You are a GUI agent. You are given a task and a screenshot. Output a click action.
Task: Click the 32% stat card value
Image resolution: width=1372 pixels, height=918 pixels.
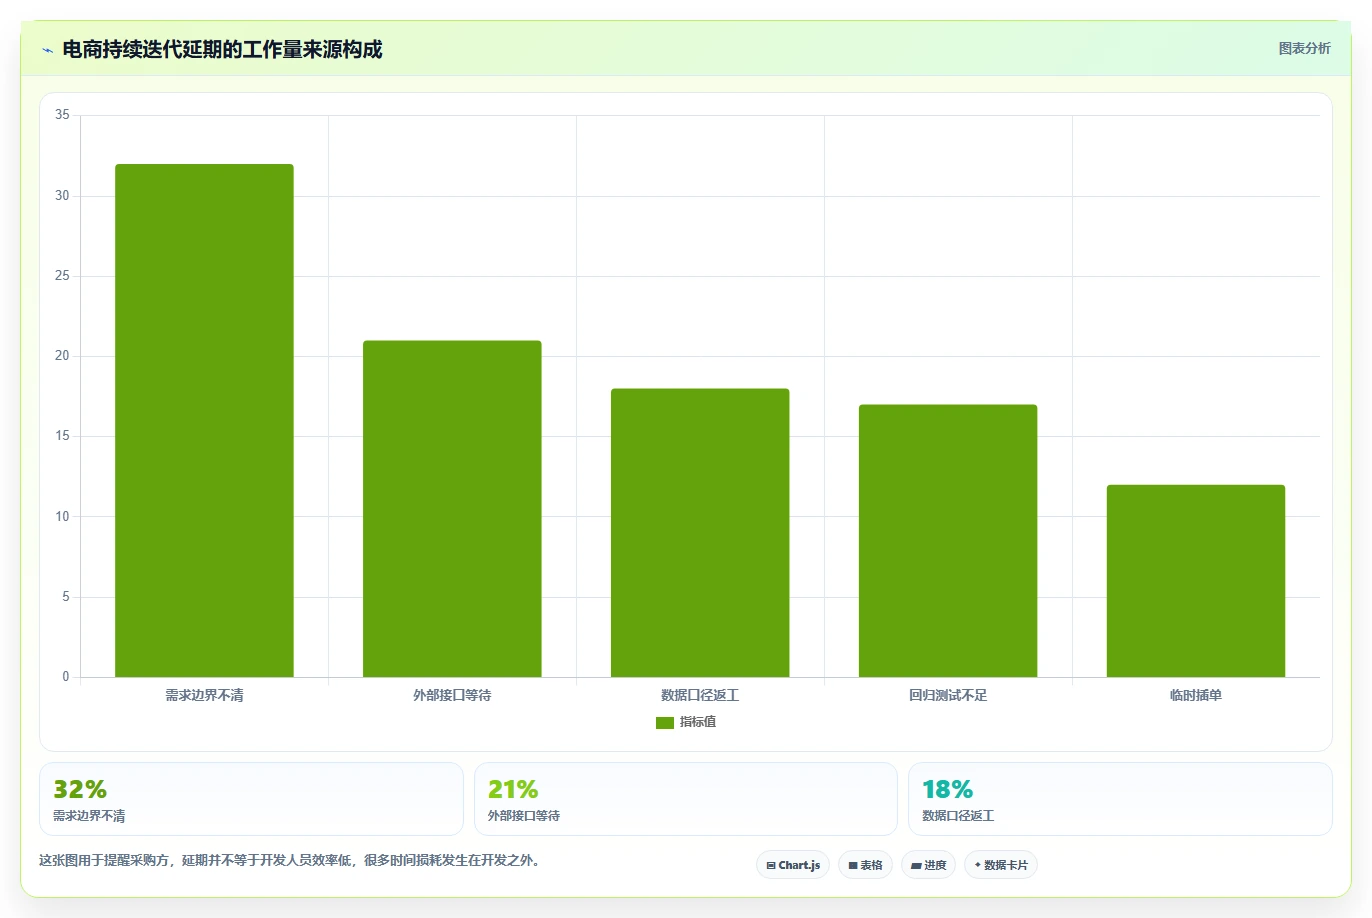tap(80, 789)
